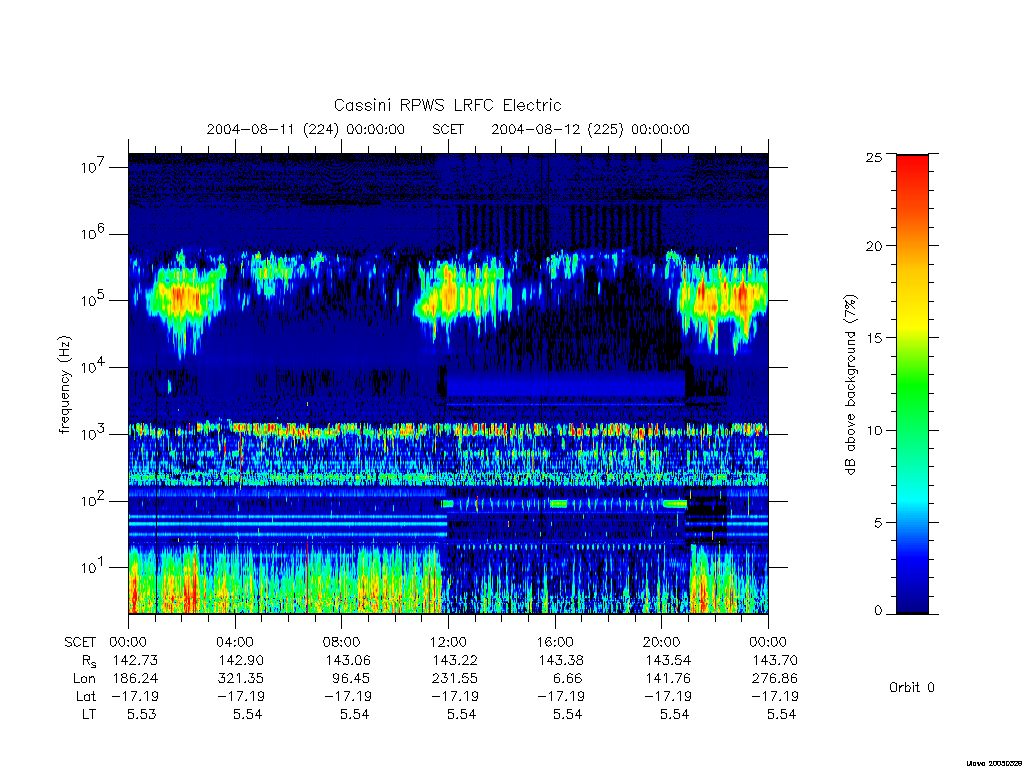Click the spectrogram plot area
Viewport: 1024px width, 768px height.
[x=448, y=383]
